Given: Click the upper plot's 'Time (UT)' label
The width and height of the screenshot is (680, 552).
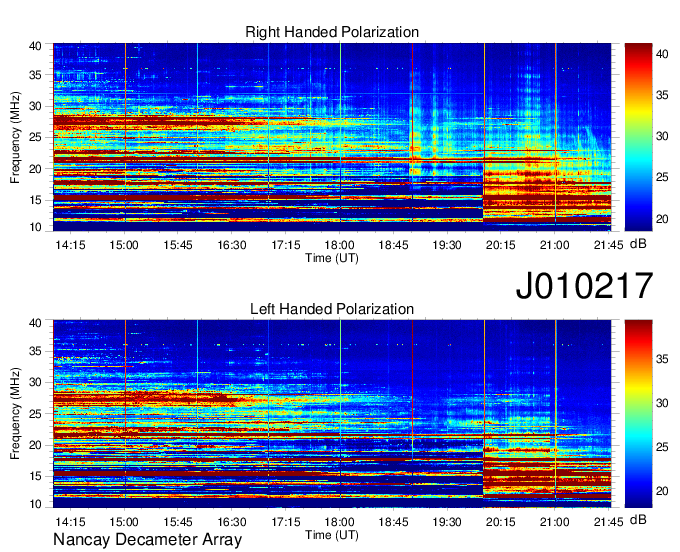Looking at the screenshot, I should [332, 258].
